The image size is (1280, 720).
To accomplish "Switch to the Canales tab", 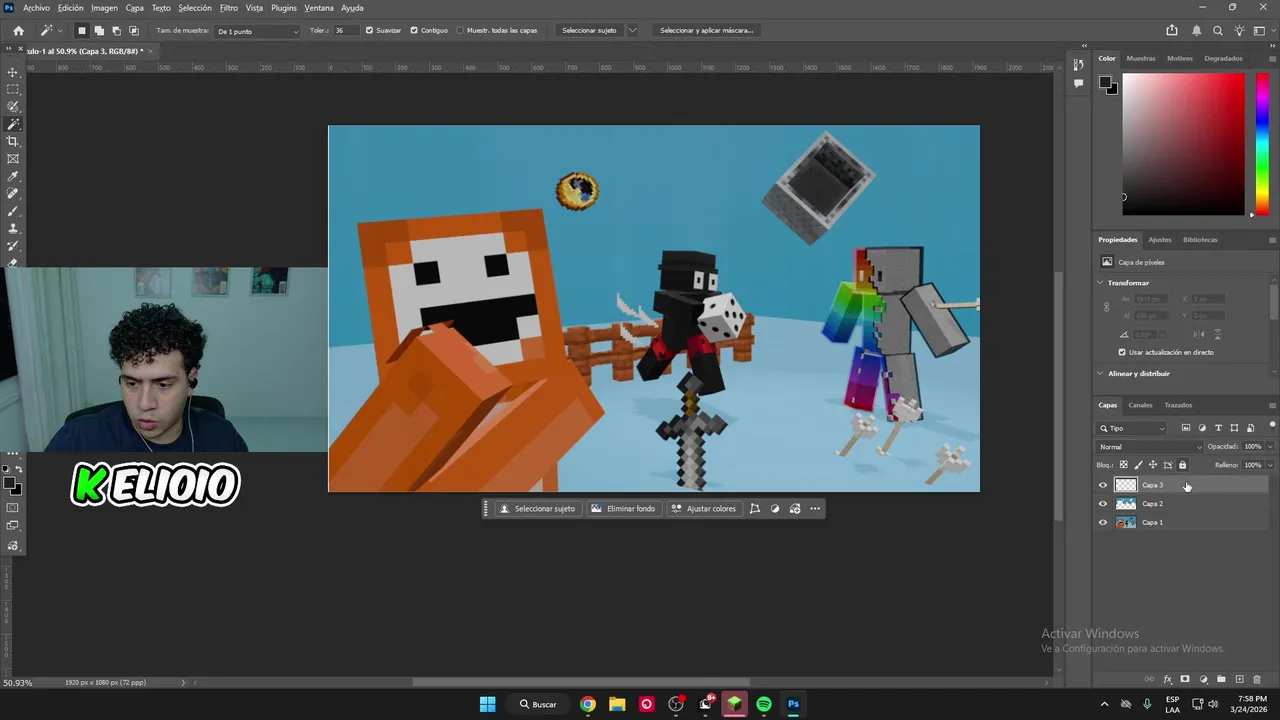I will coord(1140,405).
